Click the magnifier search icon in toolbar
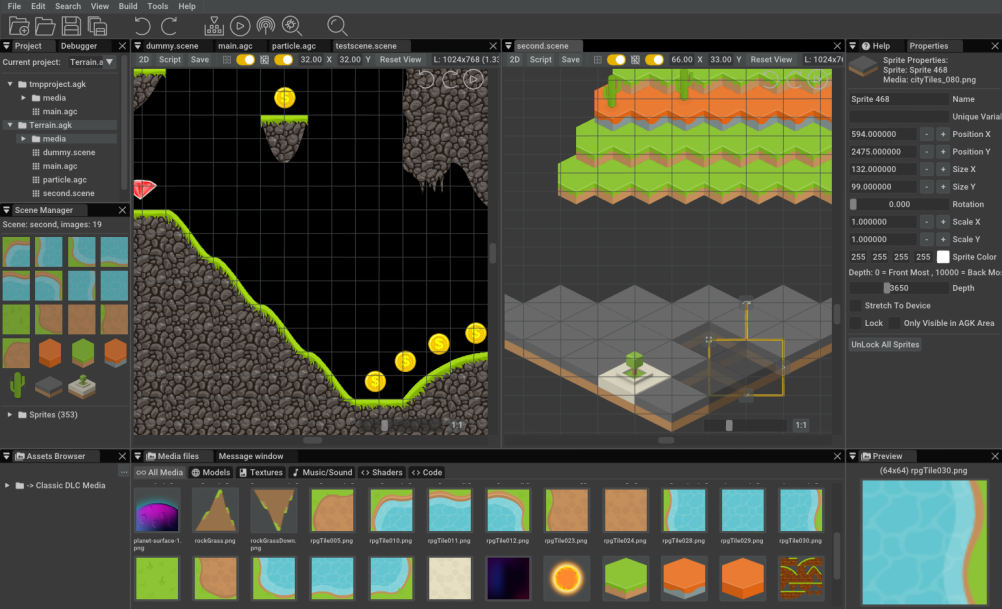The width and height of the screenshot is (1002, 609). click(x=337, y=26)
